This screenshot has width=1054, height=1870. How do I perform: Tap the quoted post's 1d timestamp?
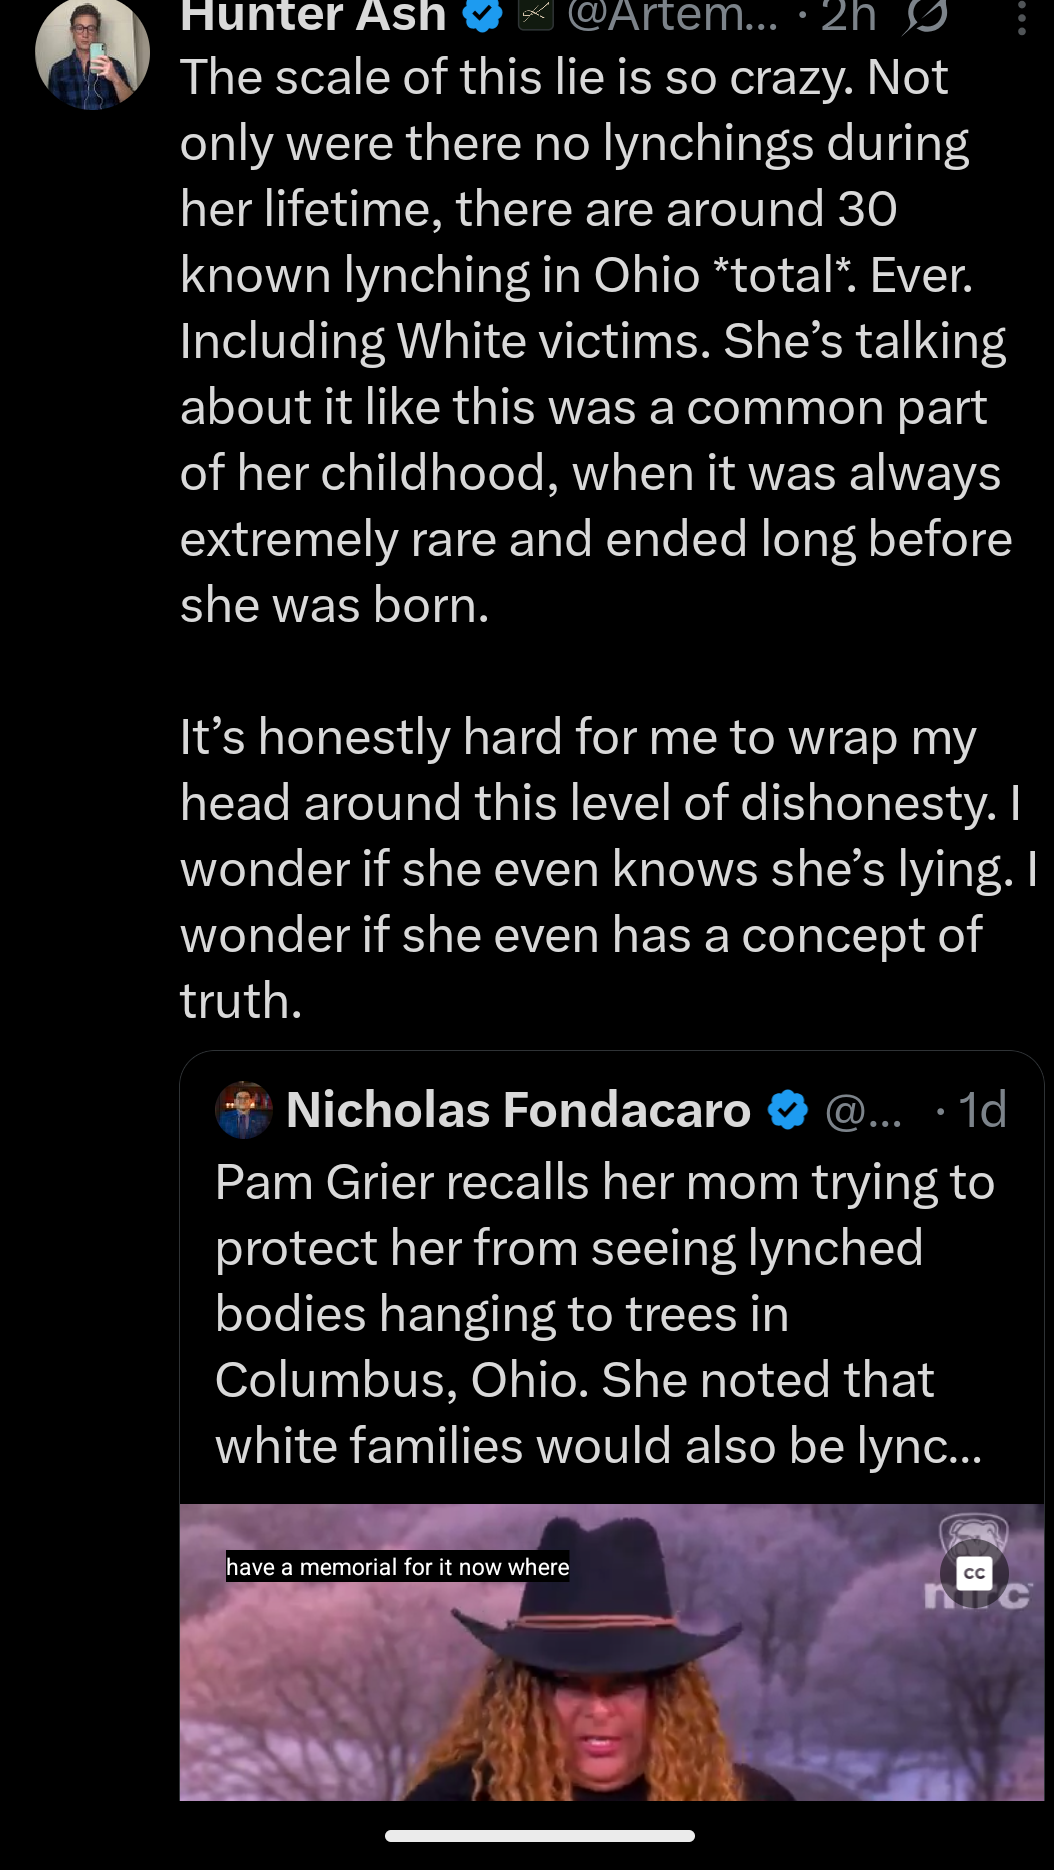(x=982, y=1110)
